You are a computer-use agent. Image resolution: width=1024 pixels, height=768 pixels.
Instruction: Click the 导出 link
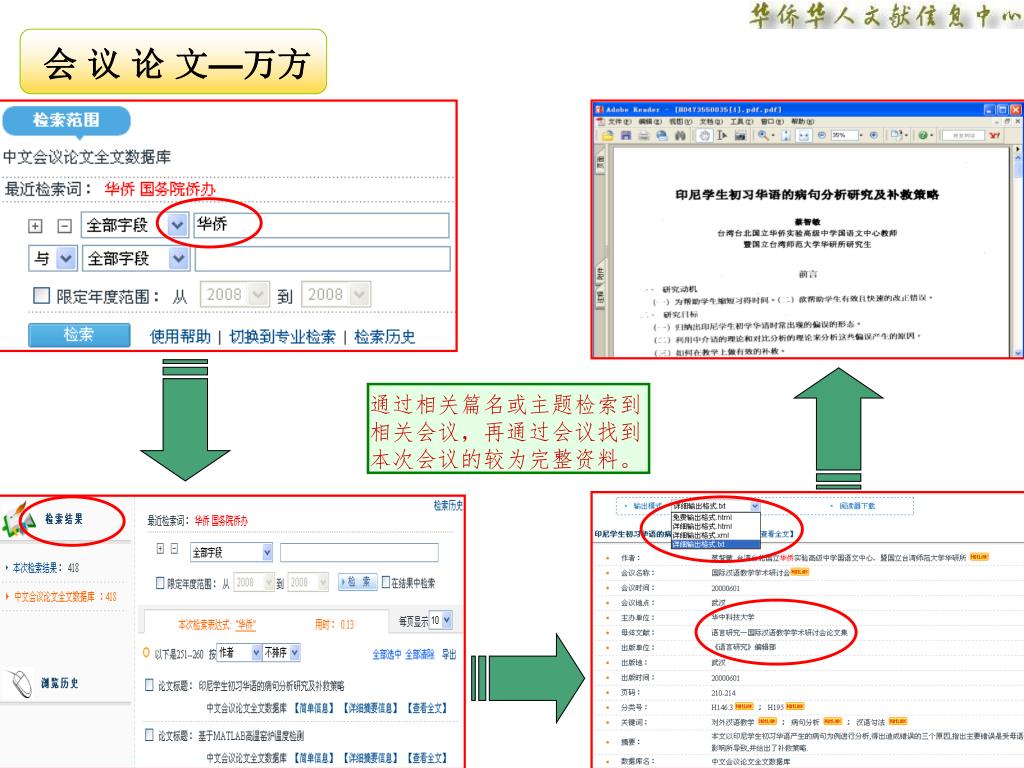449,654
